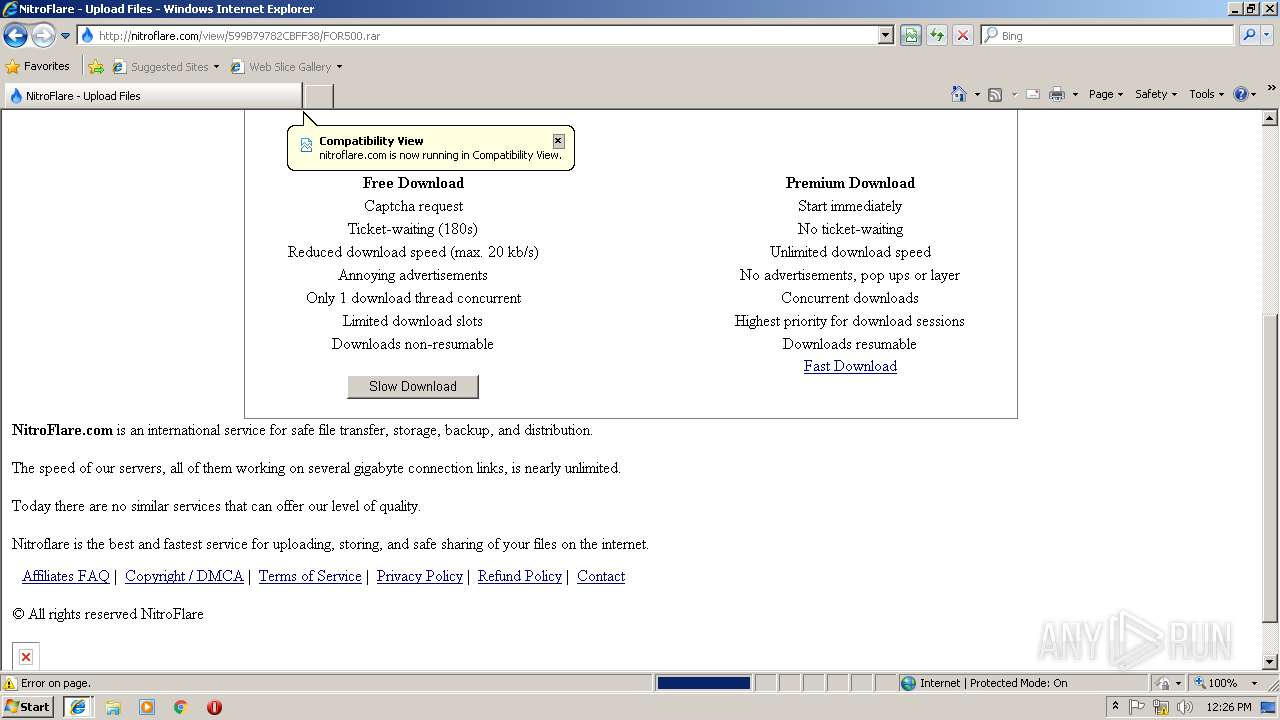Click the Slow Download button

pos(413,386)
